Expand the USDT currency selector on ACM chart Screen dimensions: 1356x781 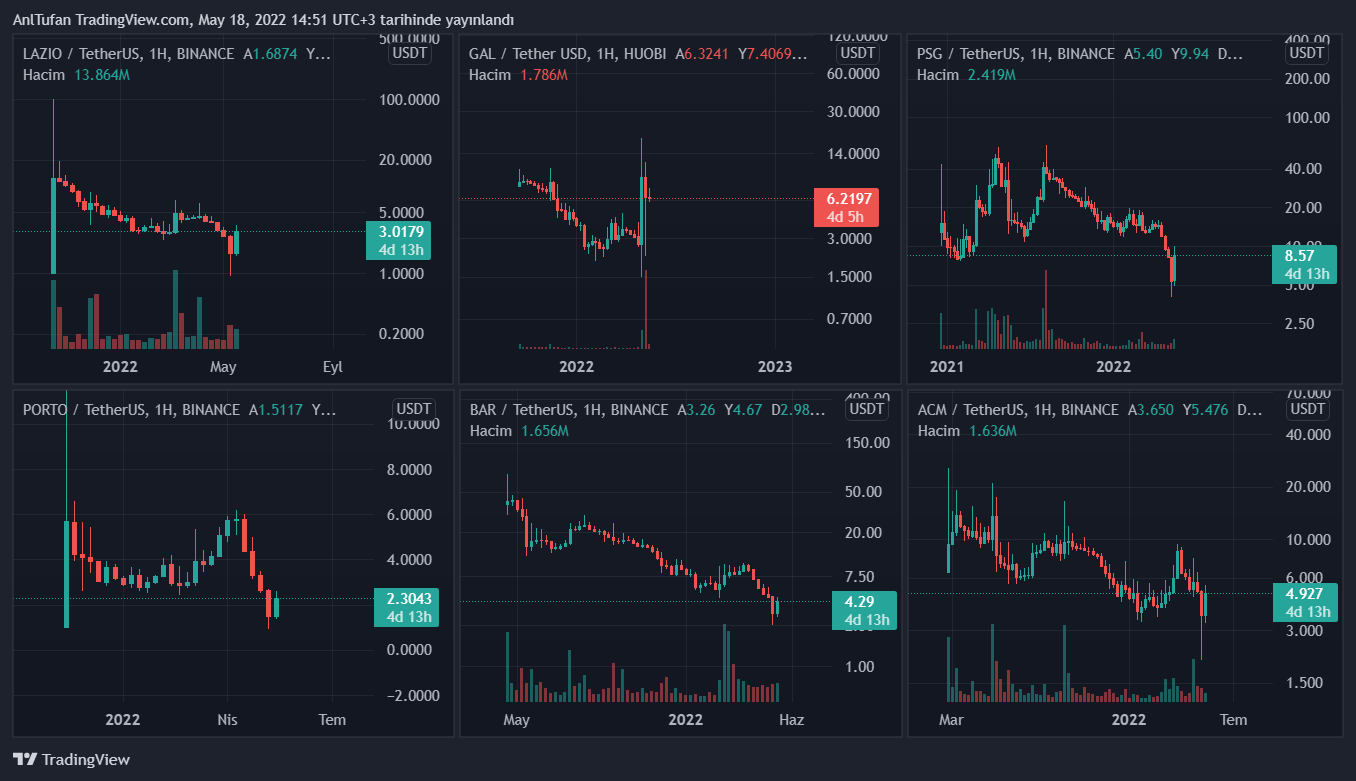(x=1308, y=409)
